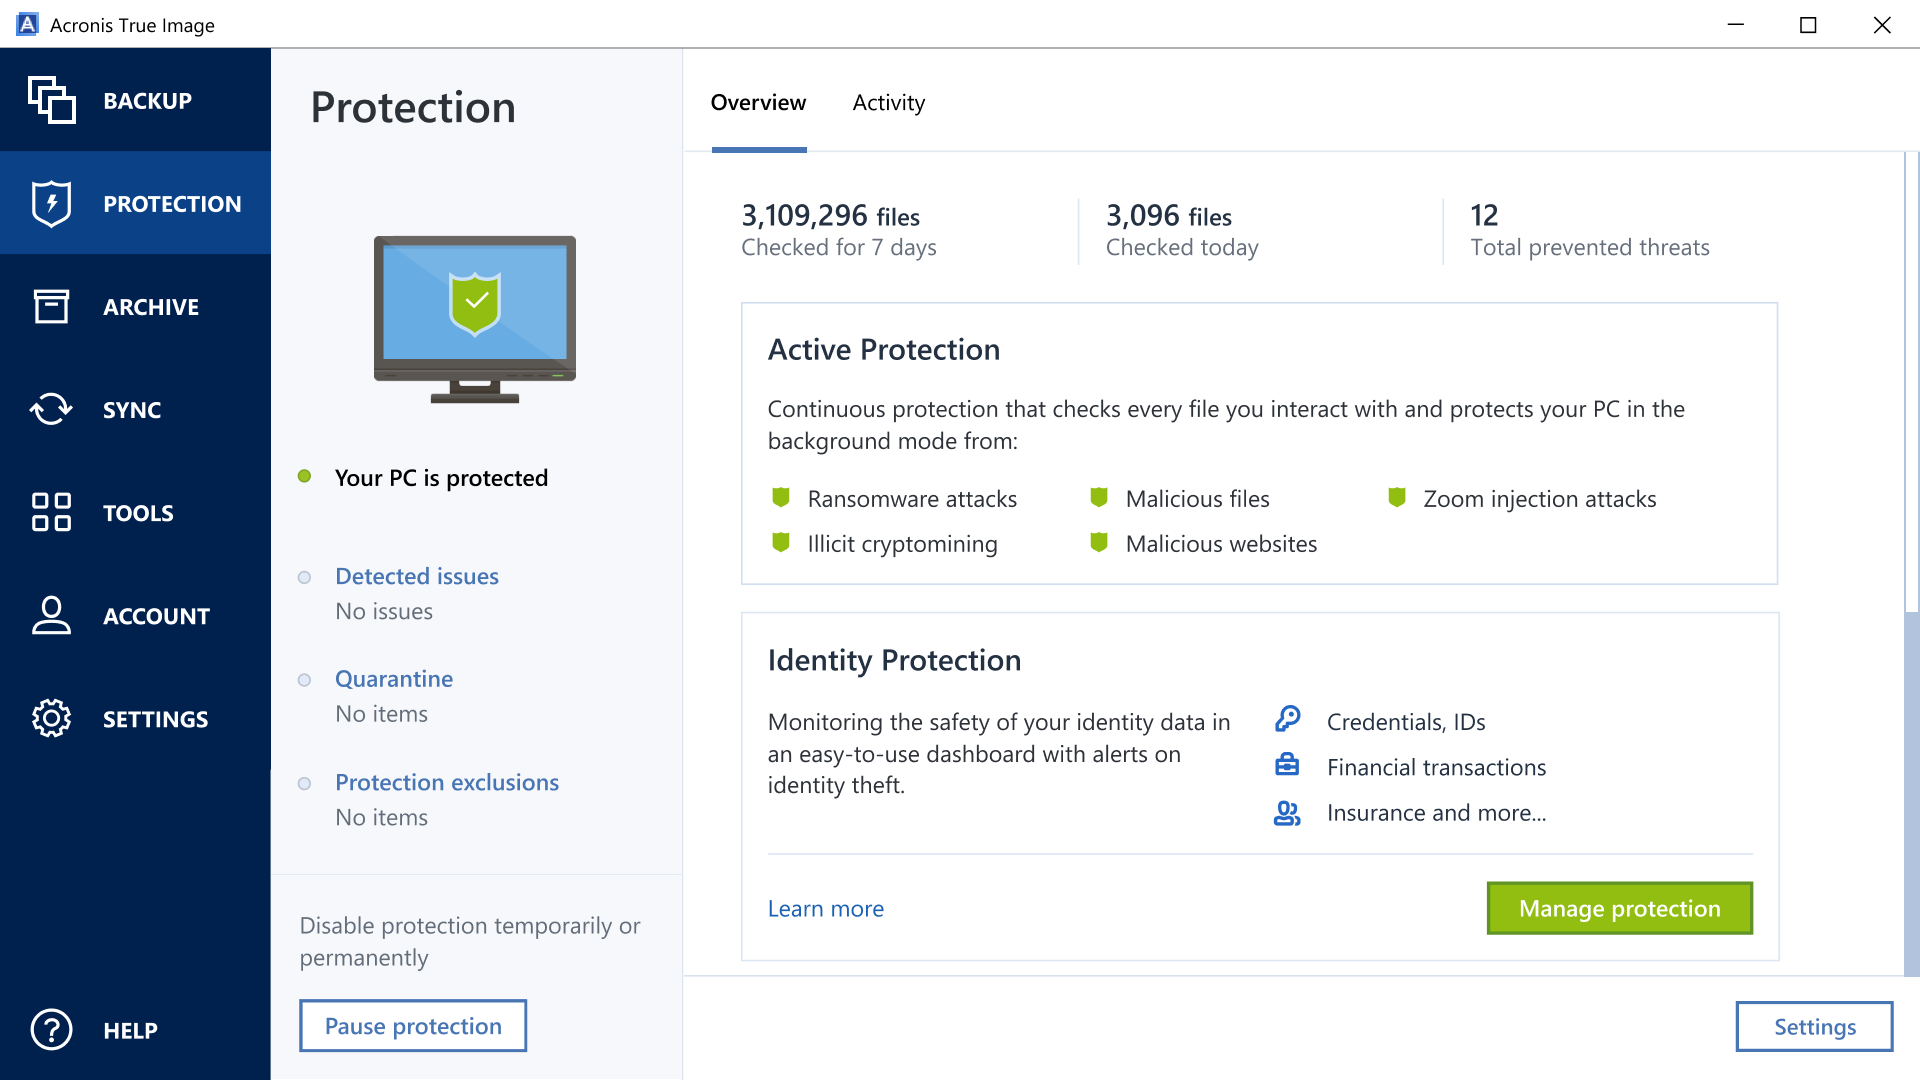Click the Pause protection button
The width and height of the screenshot is (1920, 1080).
[x=413, y=1026]
